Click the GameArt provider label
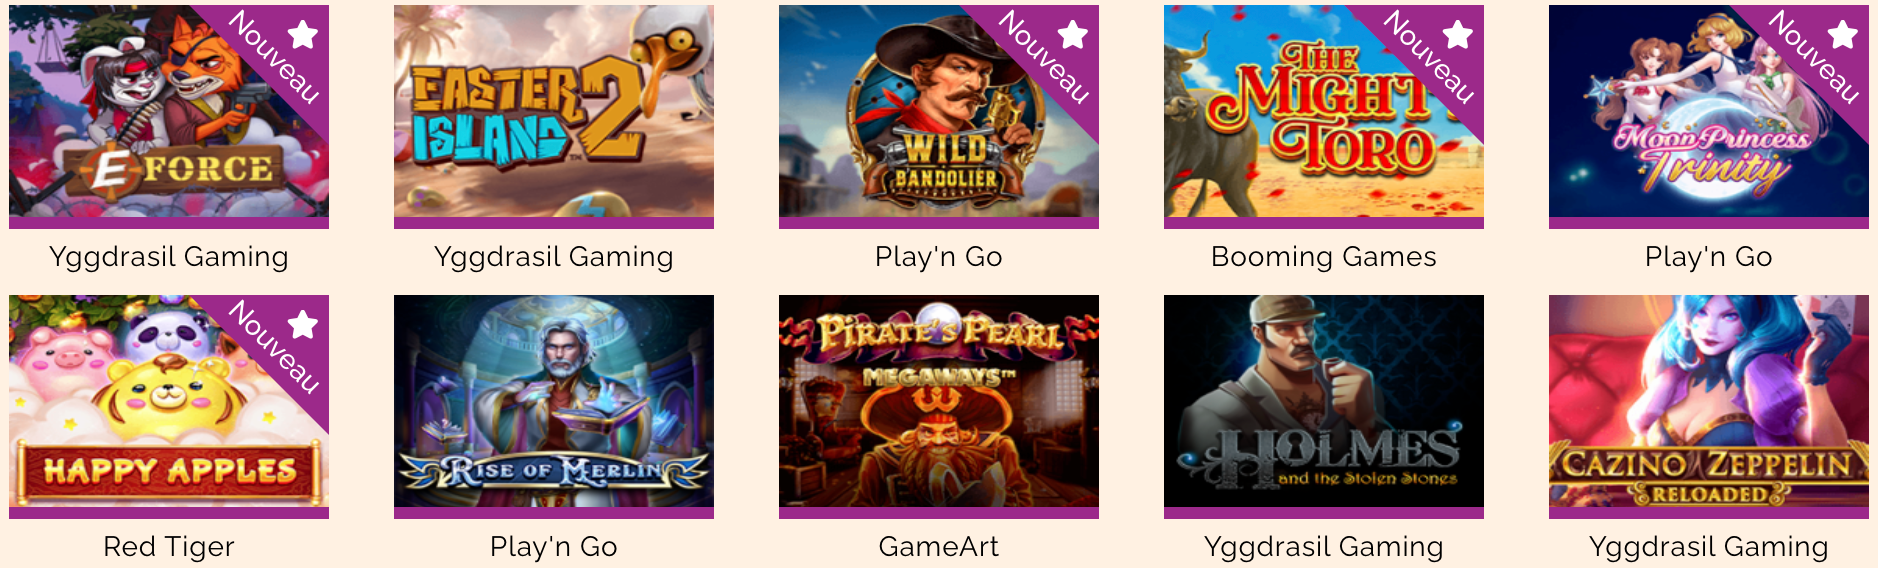 click(x=939, y=547)
